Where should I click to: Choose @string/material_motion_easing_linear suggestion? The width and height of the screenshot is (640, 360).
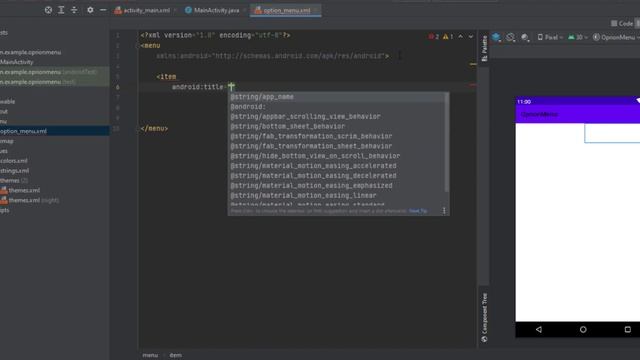336,195
